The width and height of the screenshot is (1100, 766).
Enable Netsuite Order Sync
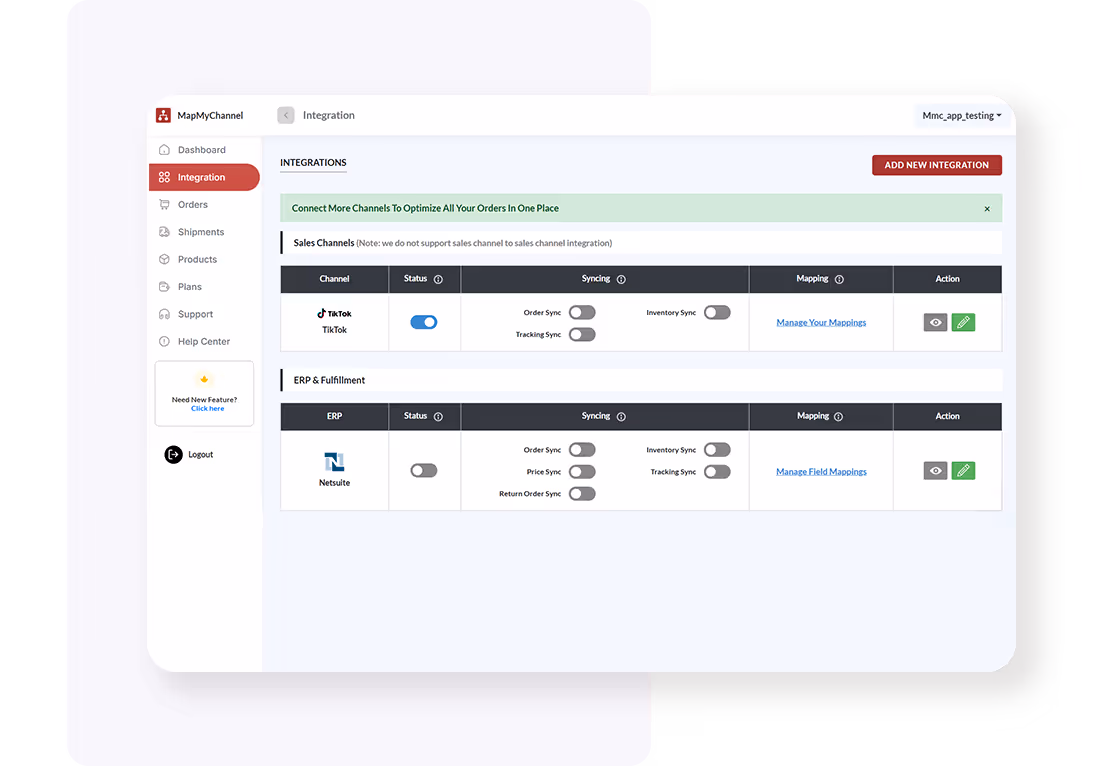pyautogui.click(x=582, y=450)
